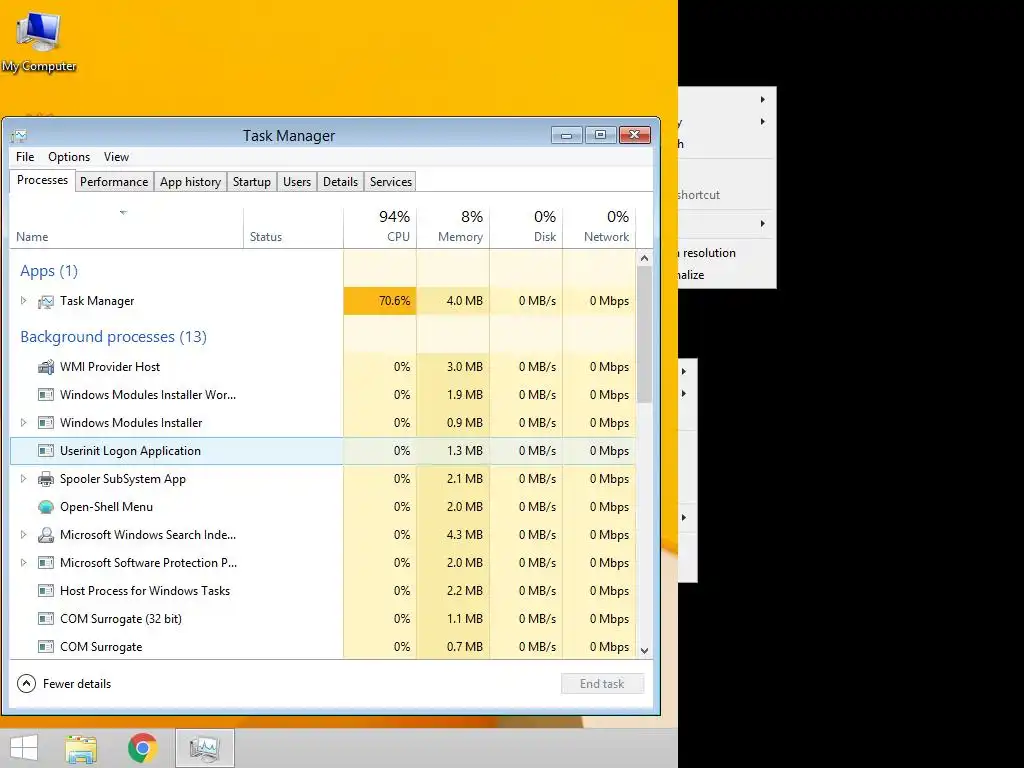Click the 4.3 MB memory cell

pos(453,535)
